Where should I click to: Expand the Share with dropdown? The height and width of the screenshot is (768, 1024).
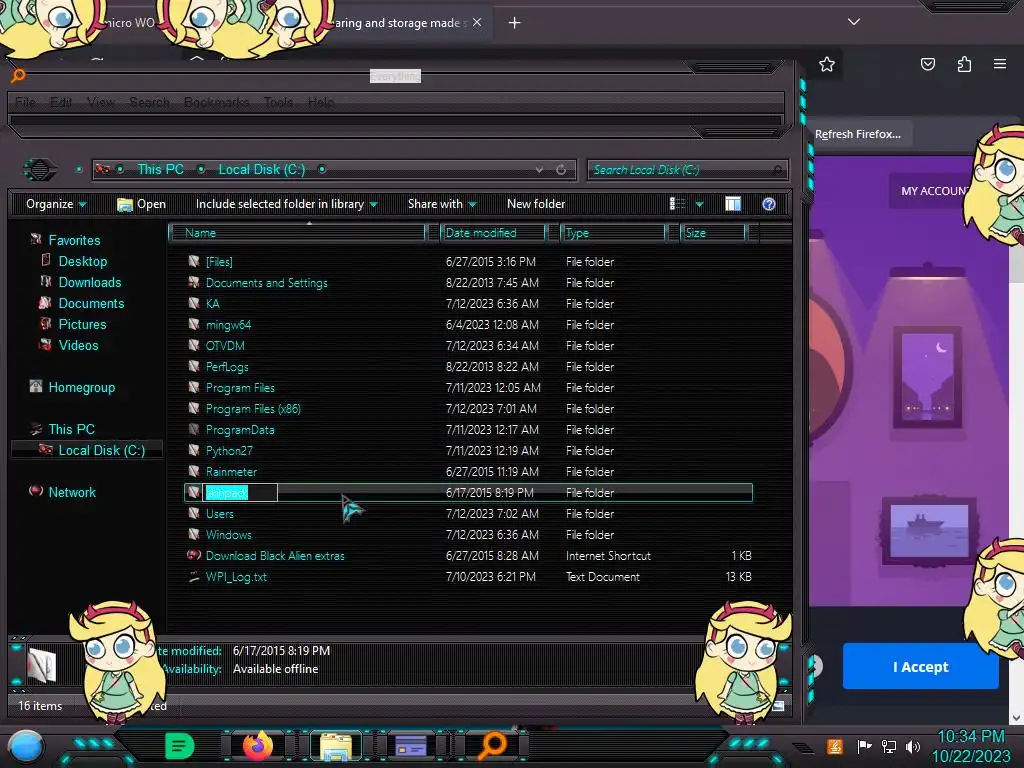click(442, 204)
